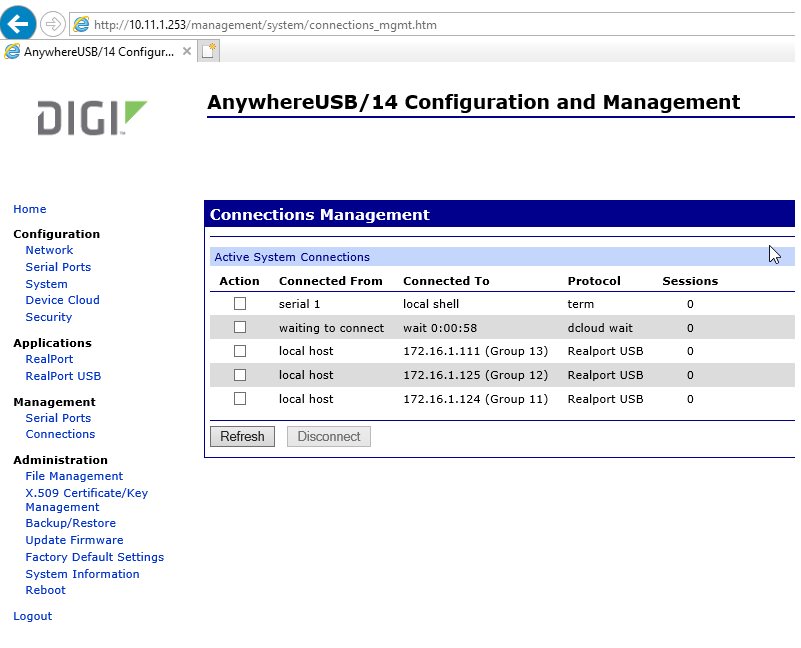This screenshot has height=648, width=801.
Task: Click the 'Sessions' column header
Action: 690,281
